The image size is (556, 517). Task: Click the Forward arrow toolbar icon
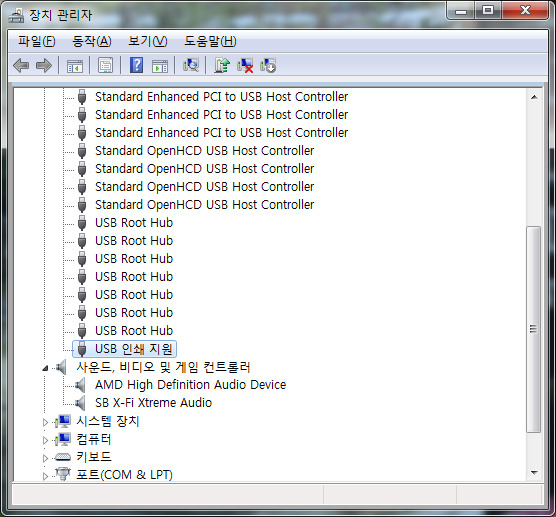[x=44, y=66]
